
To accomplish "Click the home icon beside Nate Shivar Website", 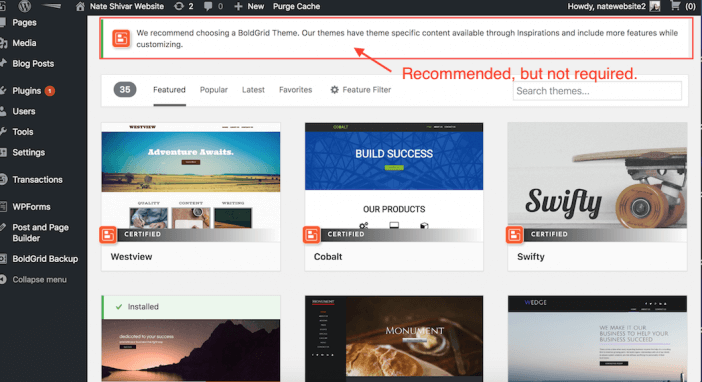I will 80,6.
